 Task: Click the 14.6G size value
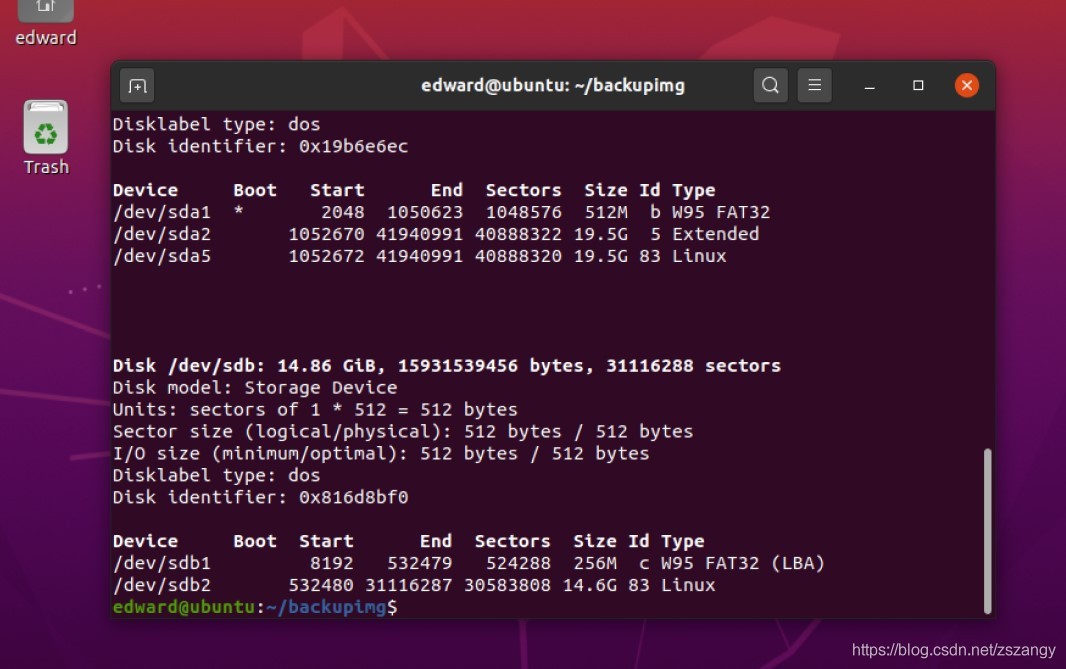pyautogui.click(x=589, y=585)
